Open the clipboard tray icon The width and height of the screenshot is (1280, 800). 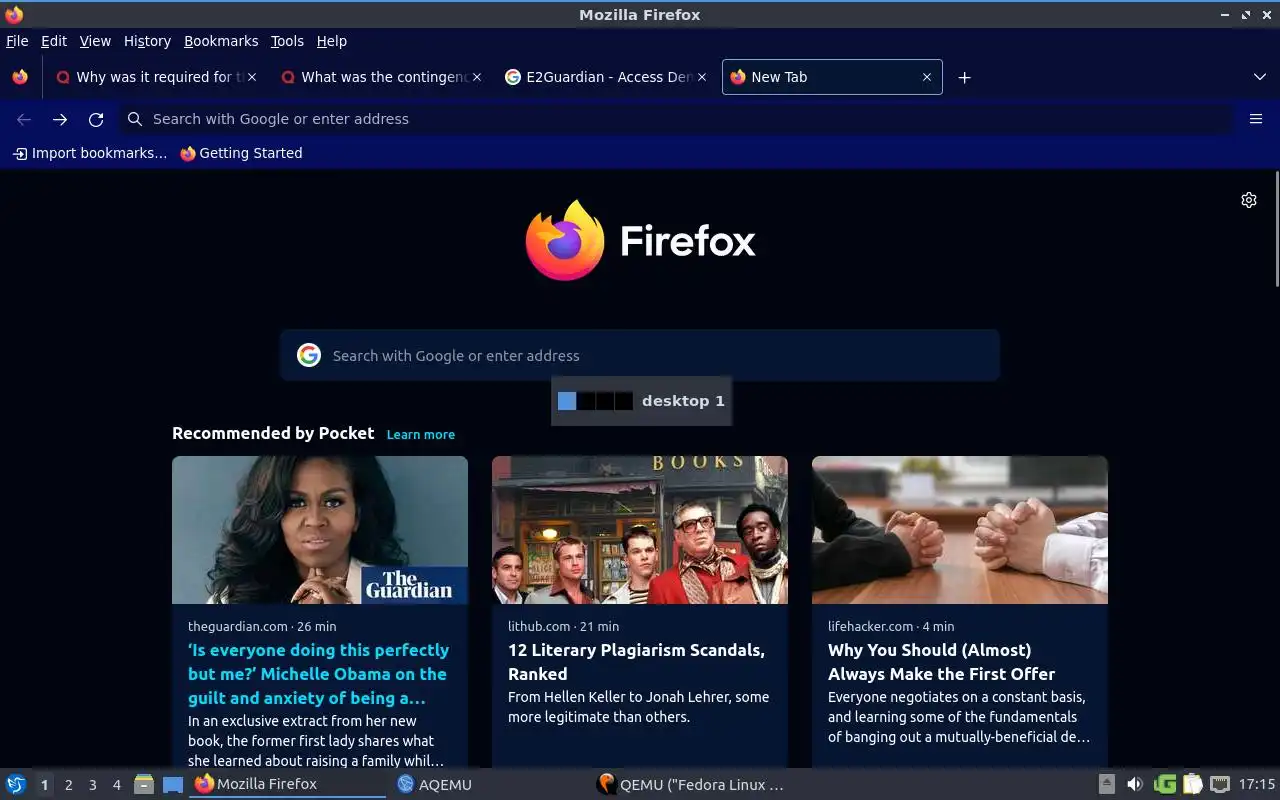coord(1192,784)
